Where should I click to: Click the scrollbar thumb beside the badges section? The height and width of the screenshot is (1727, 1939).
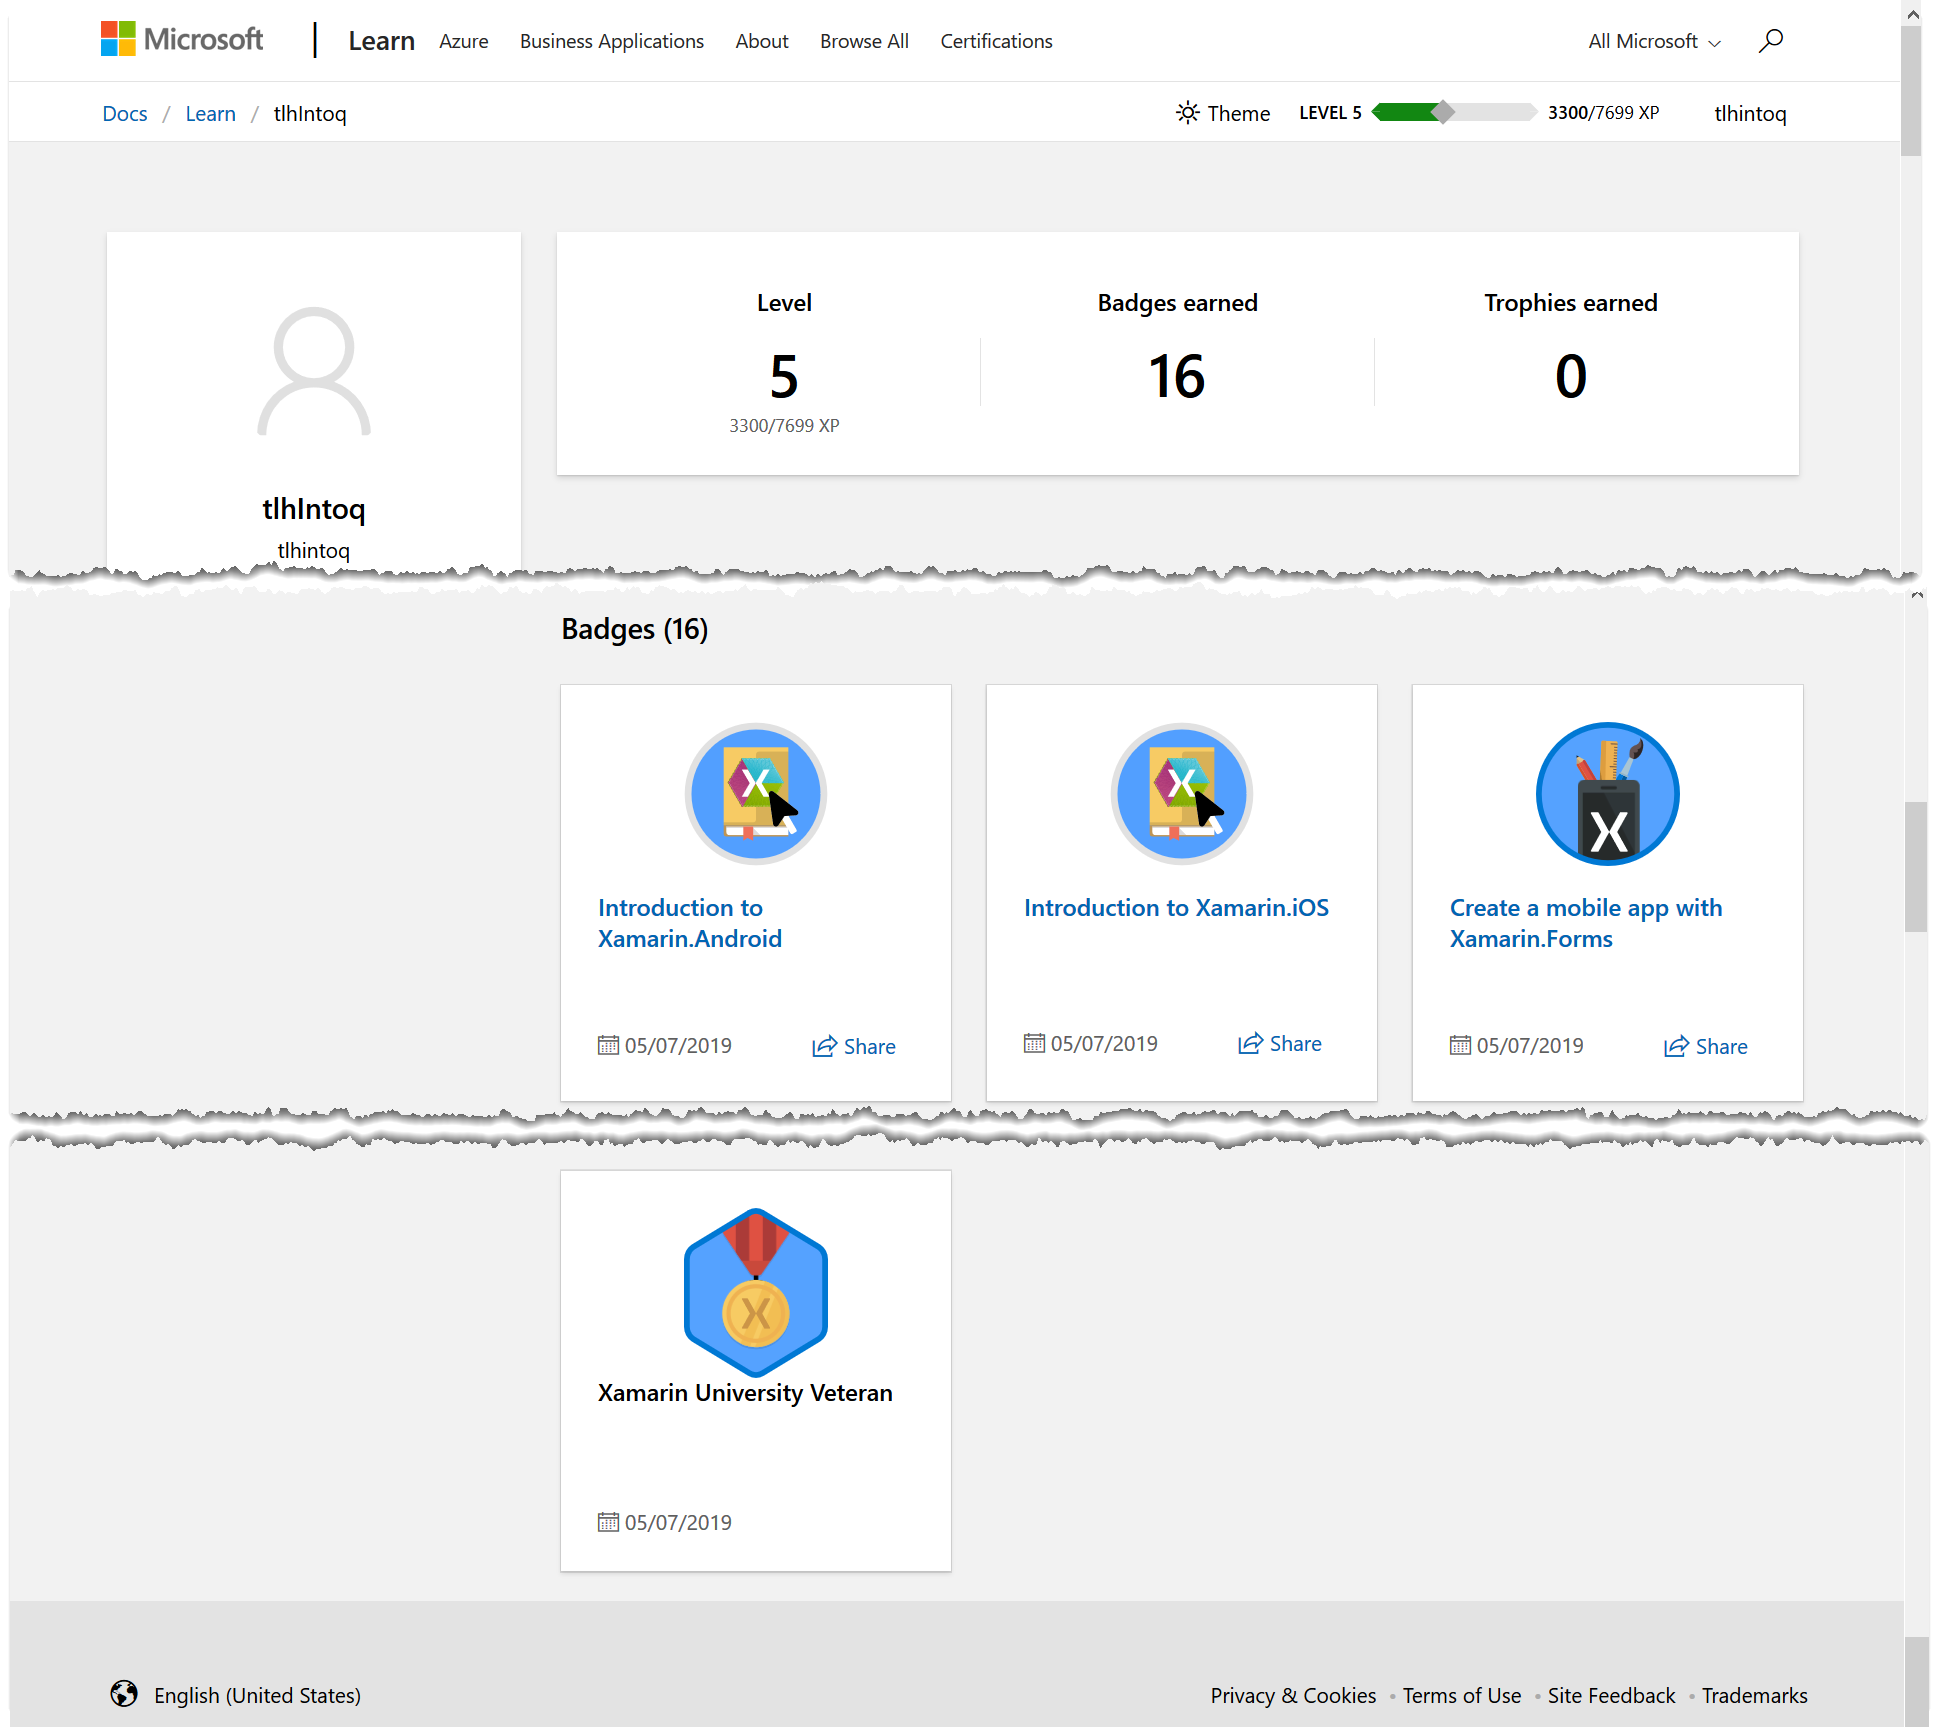pyautogui.click(x=1916, y=867)
